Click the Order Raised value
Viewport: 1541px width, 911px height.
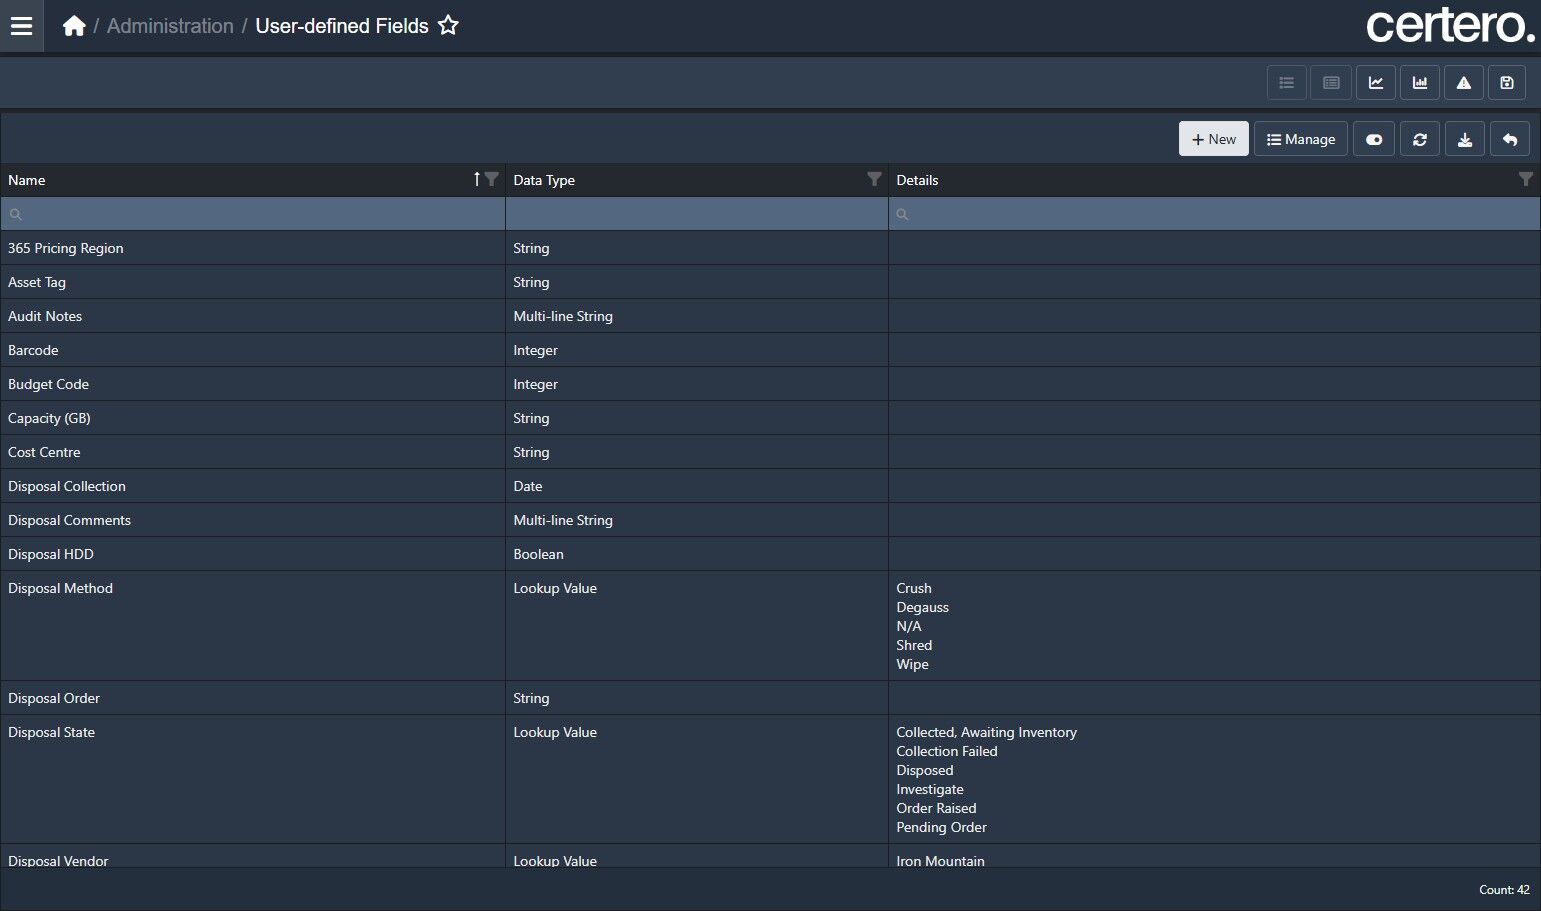tap(936, 808)
